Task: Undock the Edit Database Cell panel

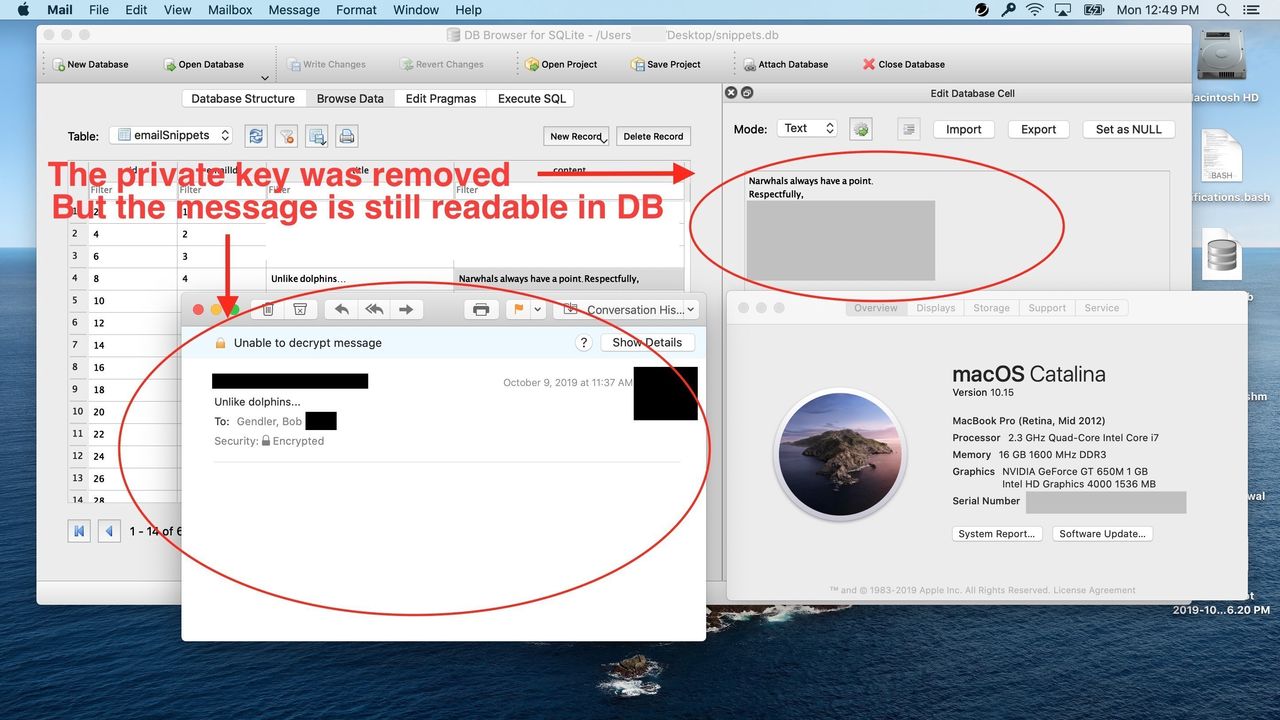Action: [746, 93]
